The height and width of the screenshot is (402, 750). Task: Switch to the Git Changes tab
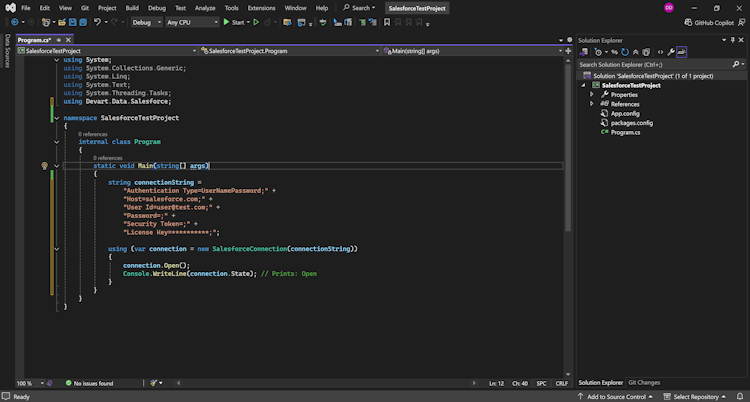tap(643, 382)
